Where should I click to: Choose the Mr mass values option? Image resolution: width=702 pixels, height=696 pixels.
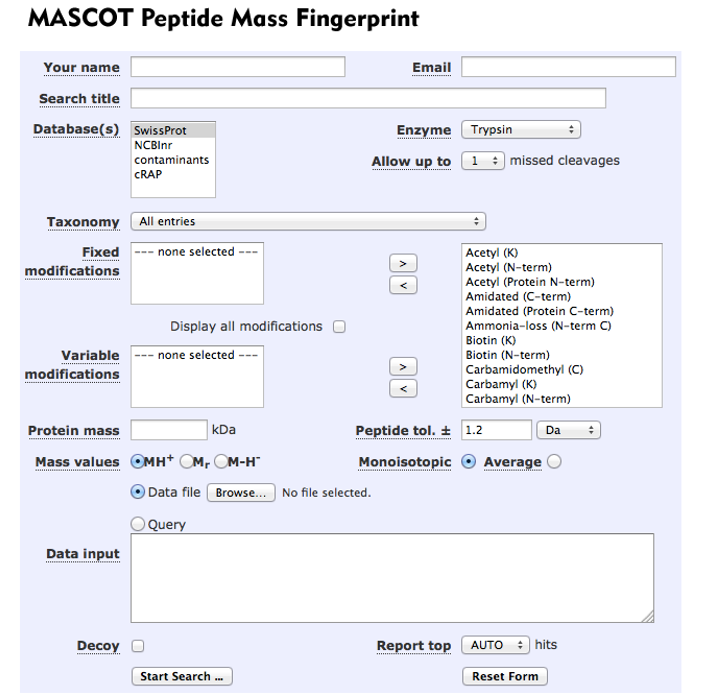click(x=186, y=462)
